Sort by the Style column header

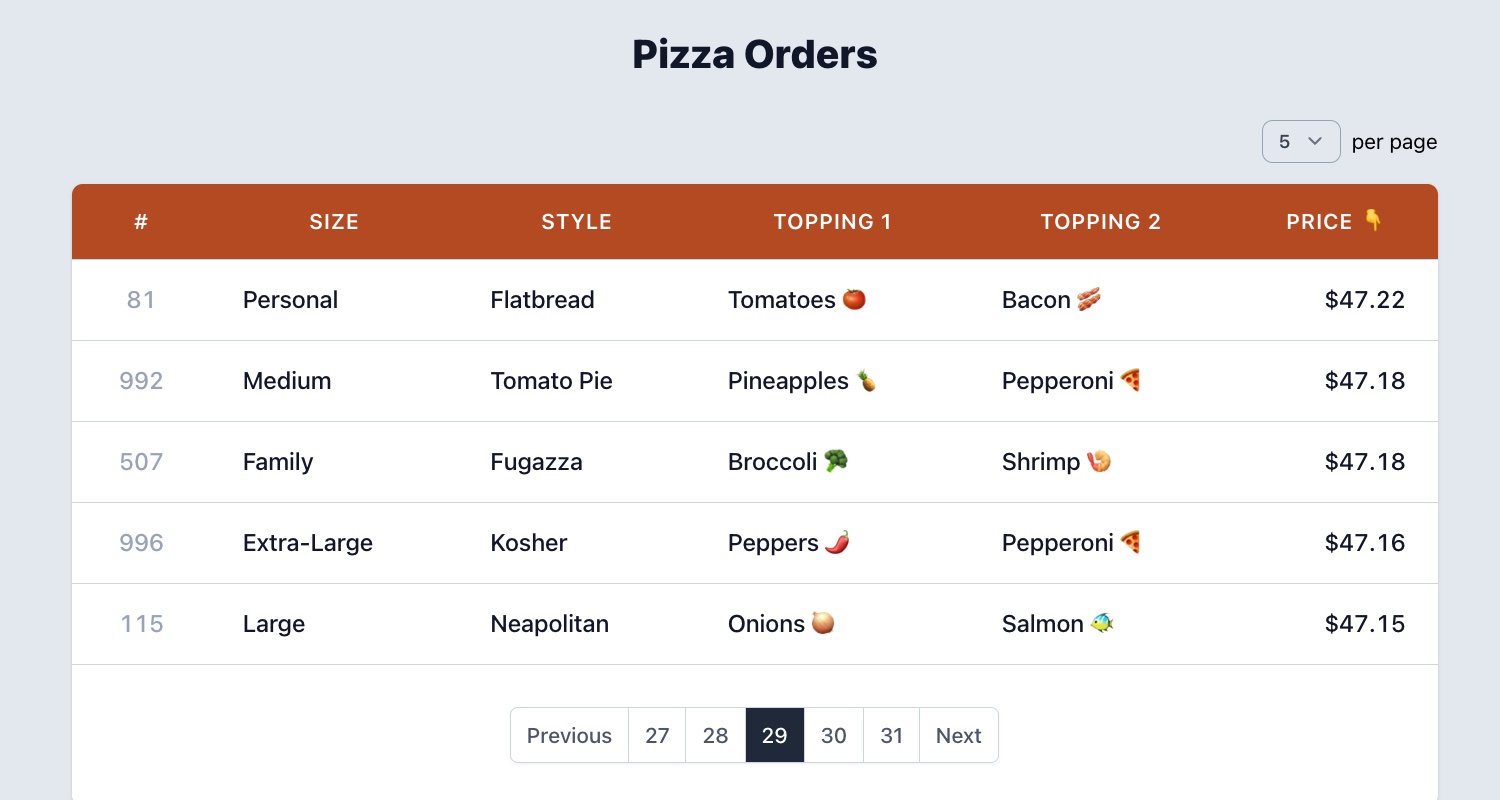pyautogui.click(x=577, y=222)
